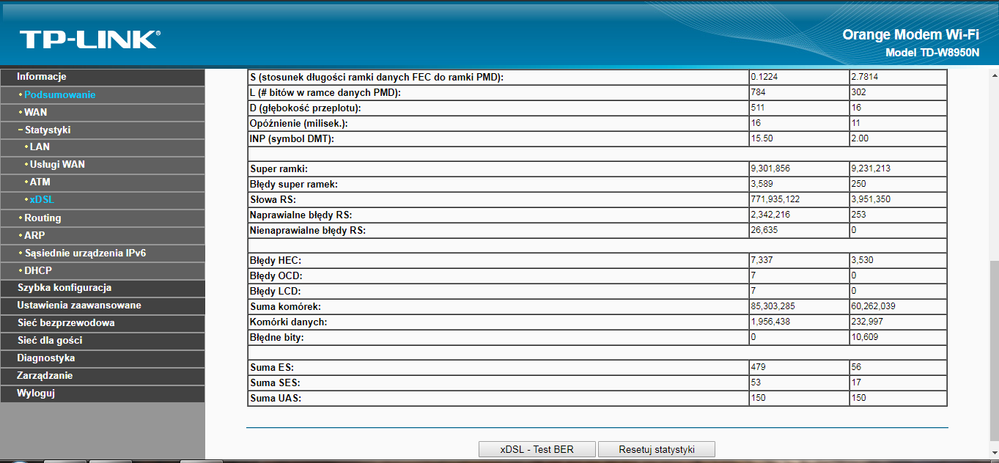Screen dimensions: 999x463
Task: Open the Diagnostyka section
Action: point(103,358)
